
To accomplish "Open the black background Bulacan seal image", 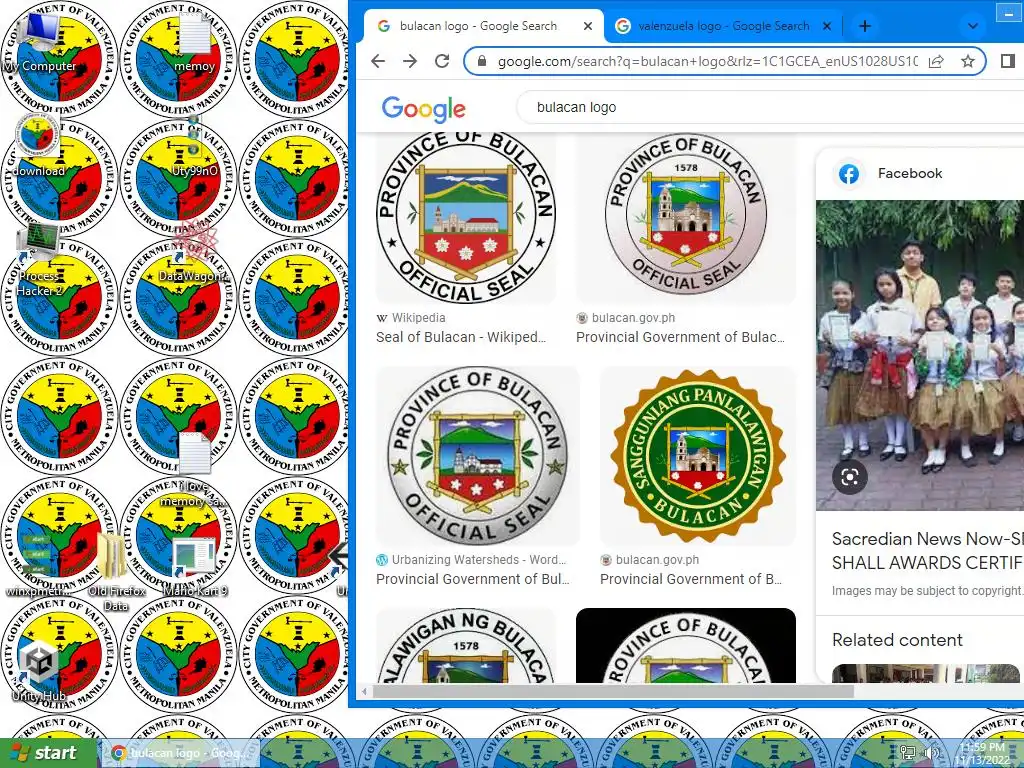I will pos(686,645).
